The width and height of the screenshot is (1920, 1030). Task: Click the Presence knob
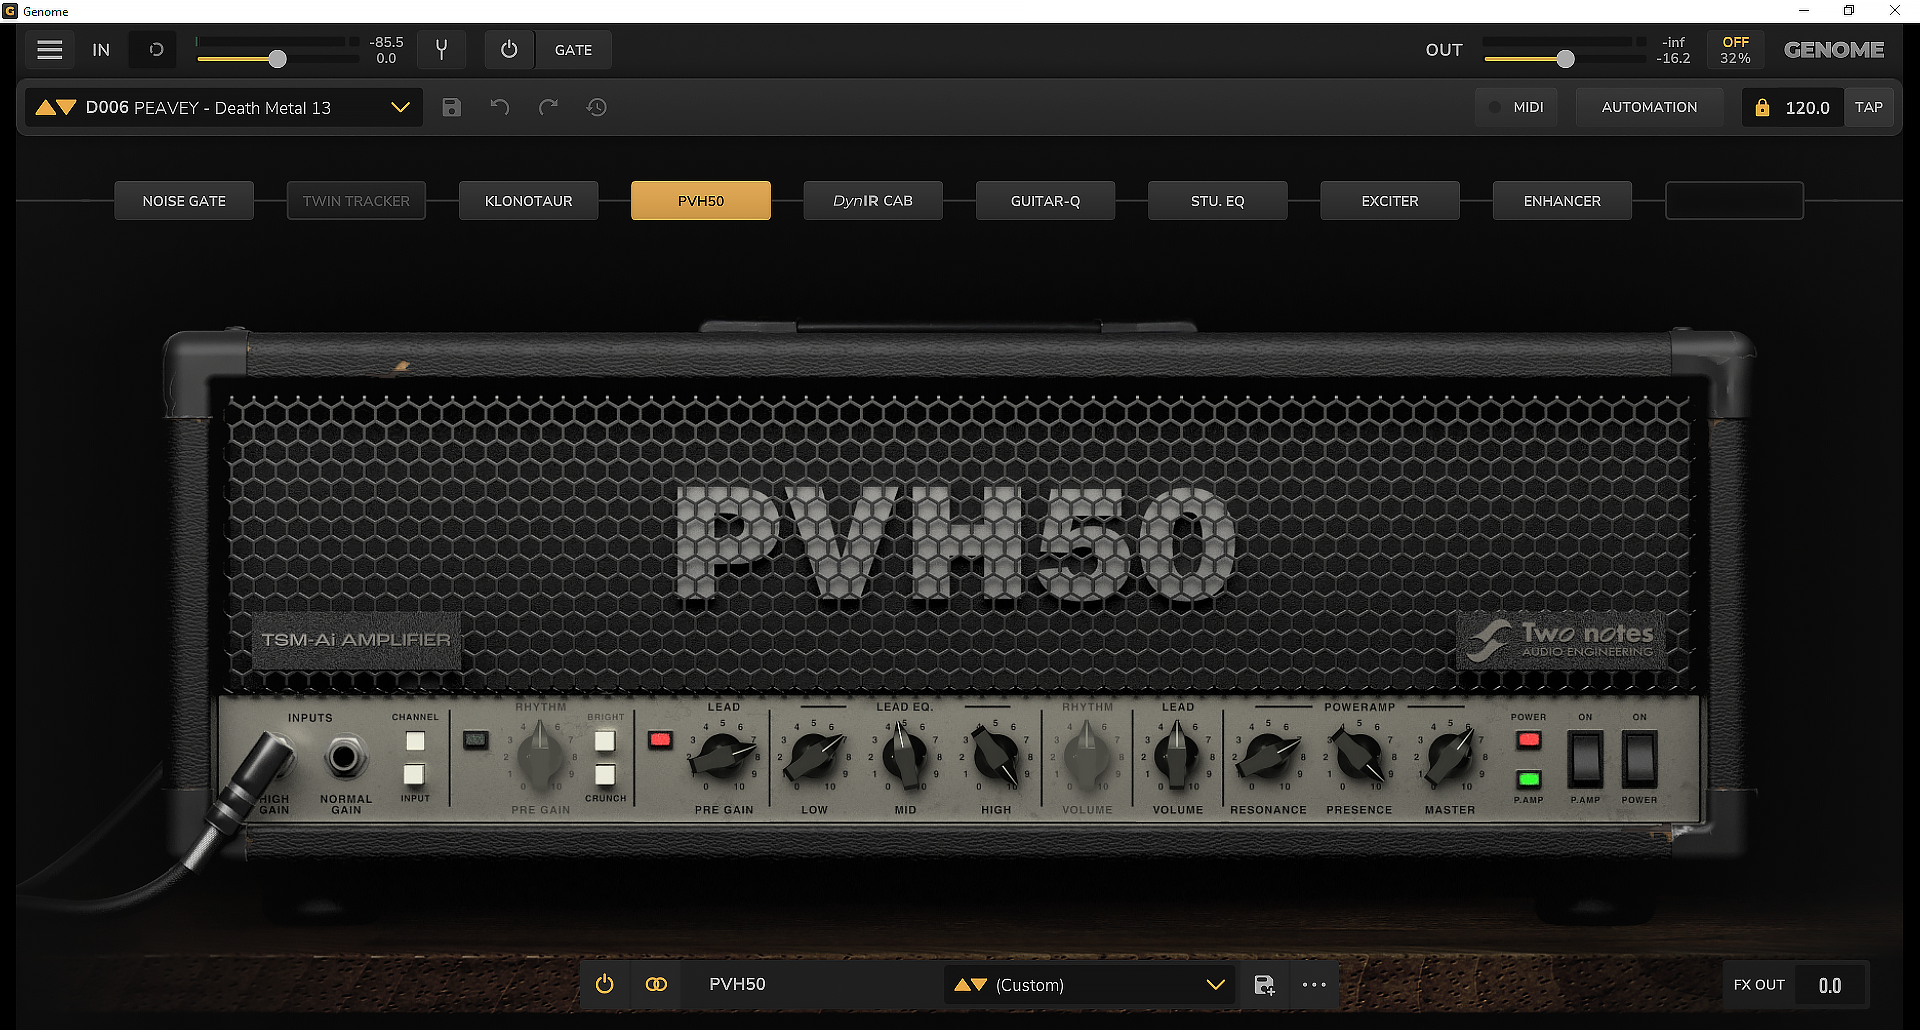1360,758
